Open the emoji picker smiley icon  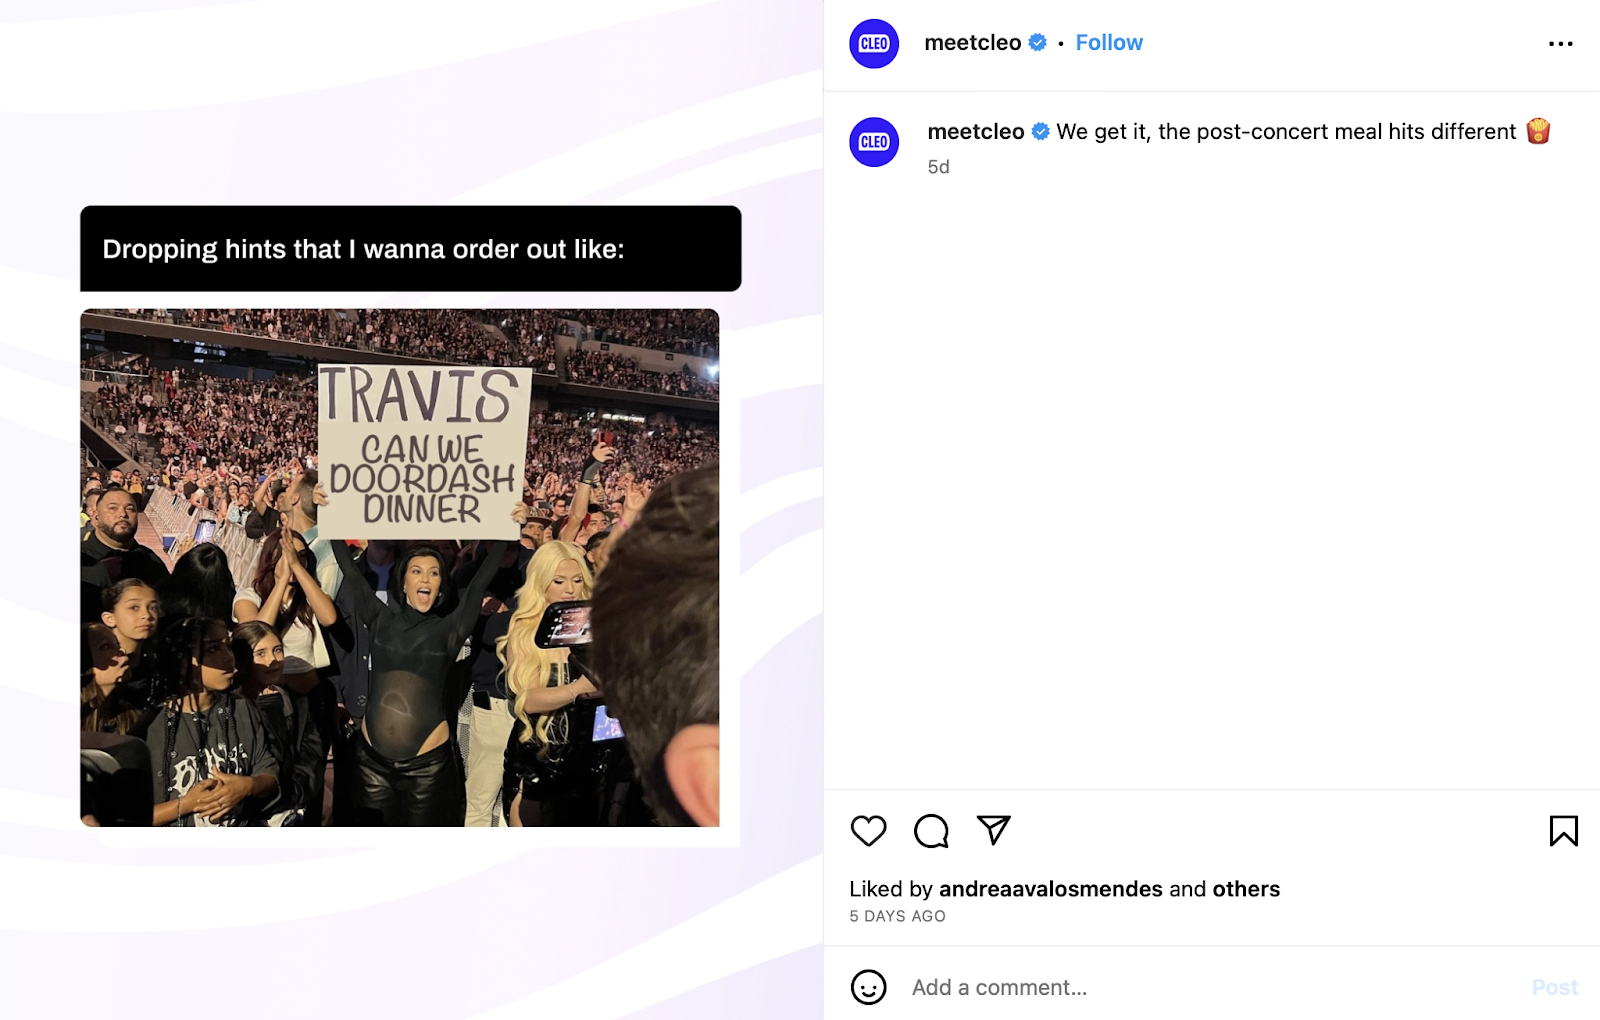point(868,987)
